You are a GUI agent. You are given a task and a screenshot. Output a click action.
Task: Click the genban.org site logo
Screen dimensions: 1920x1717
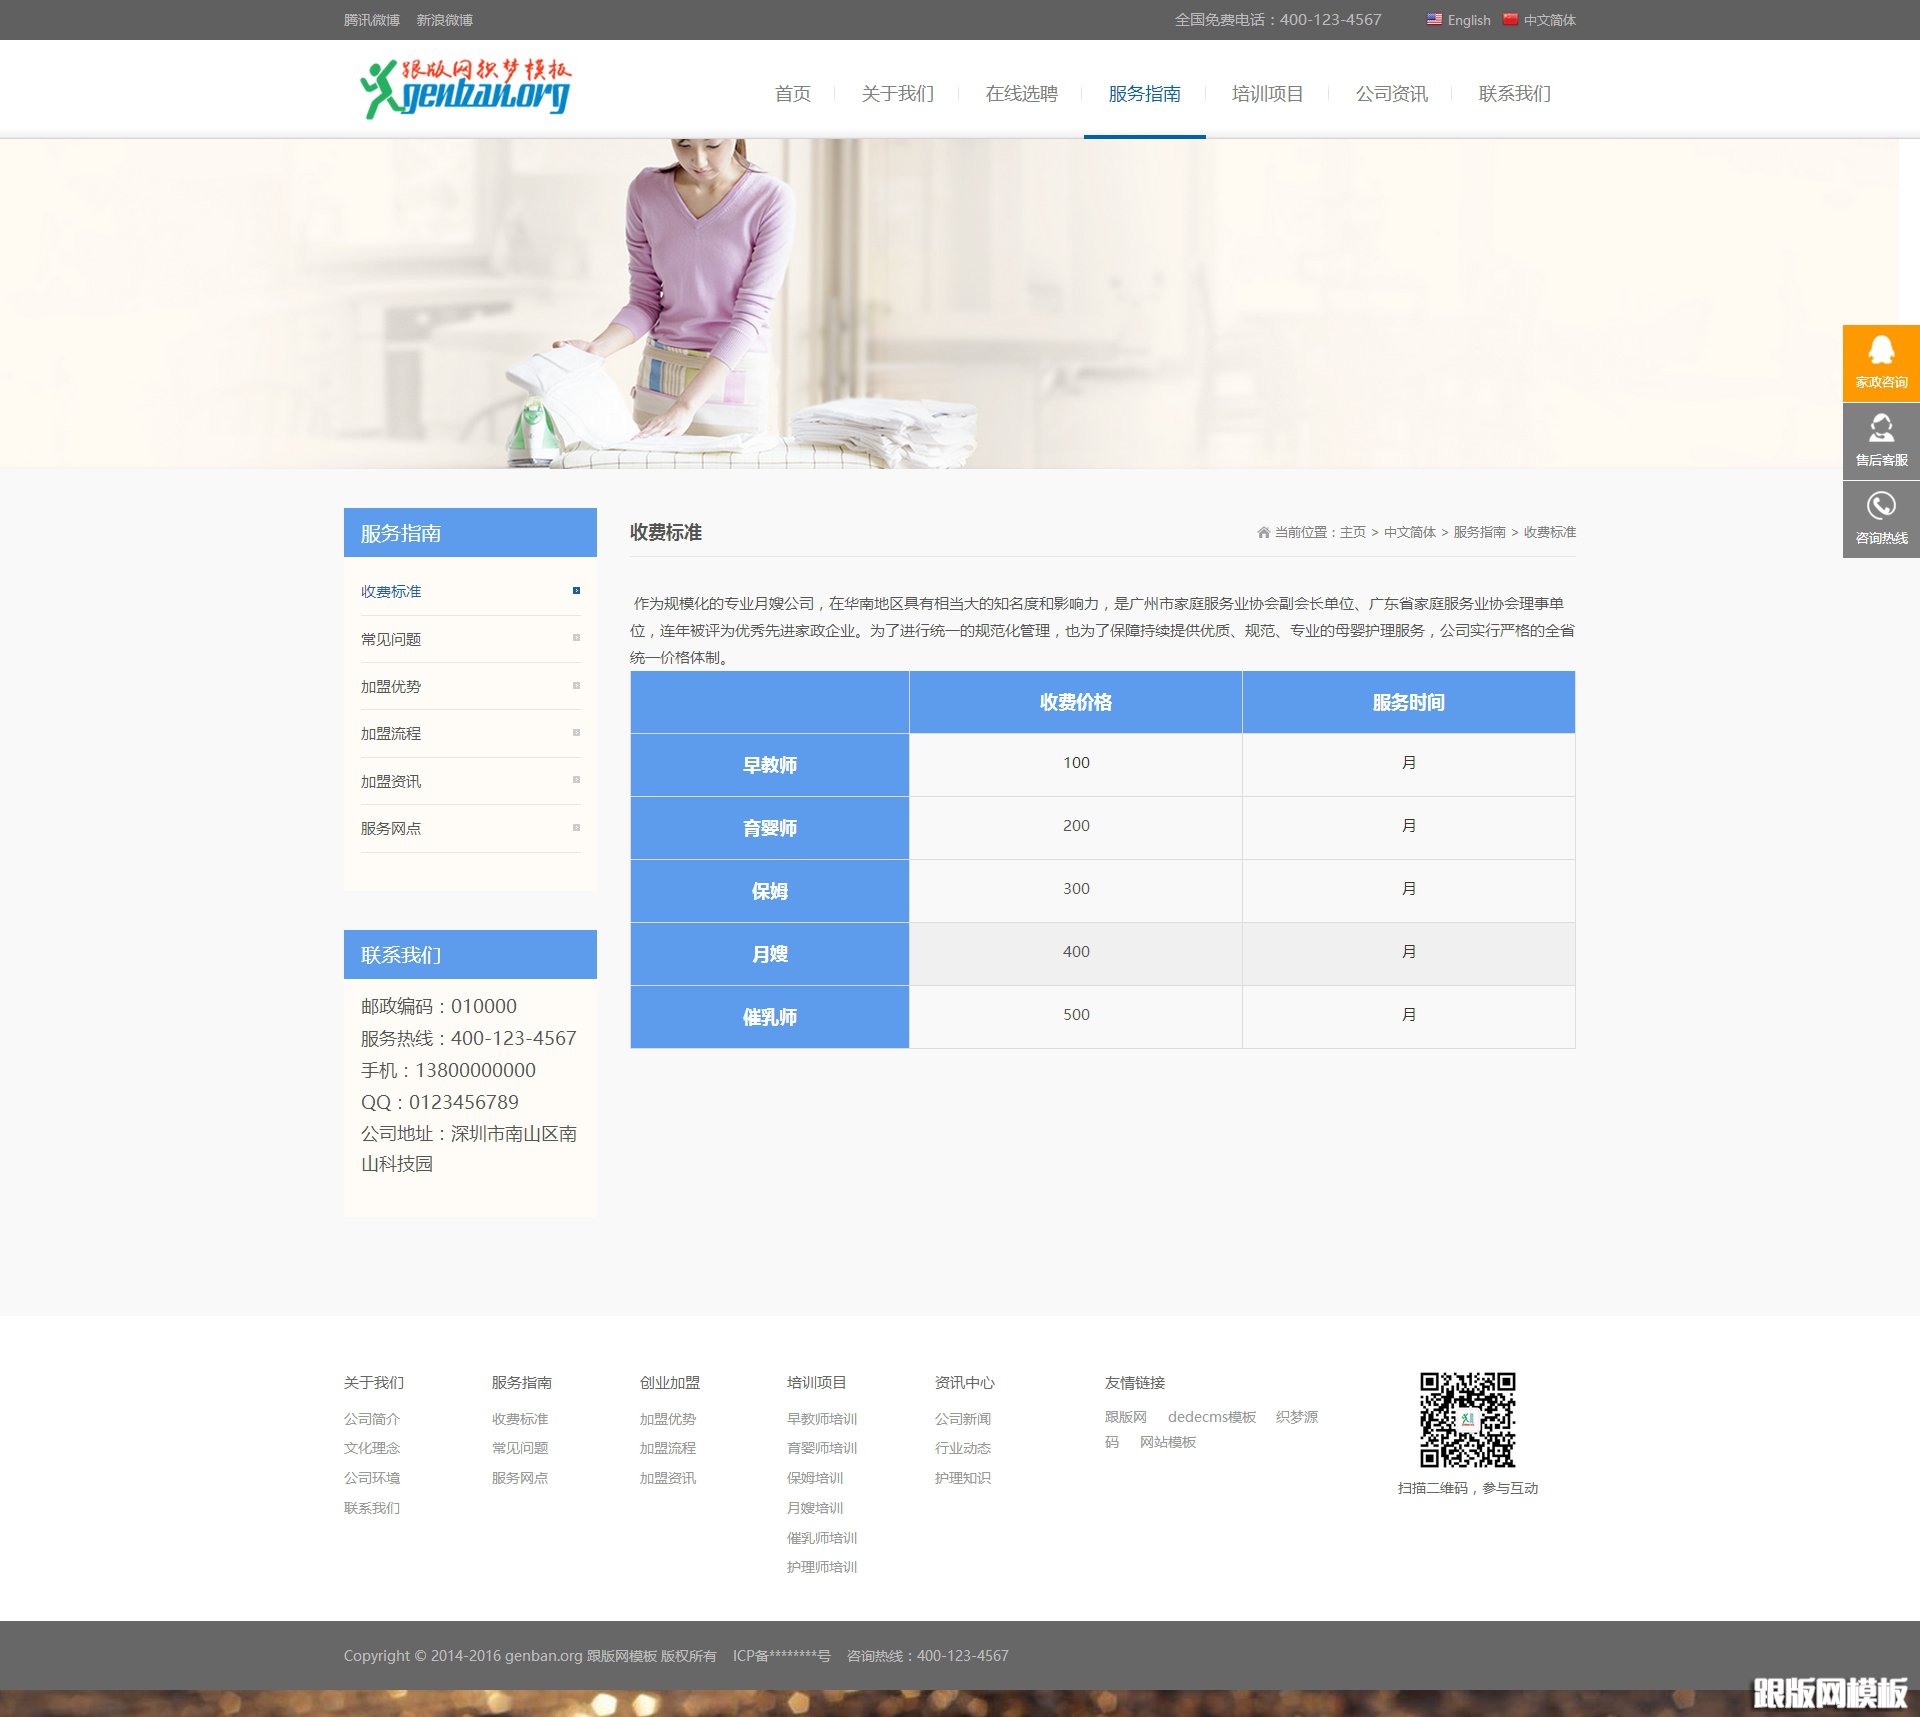(466, 89)
